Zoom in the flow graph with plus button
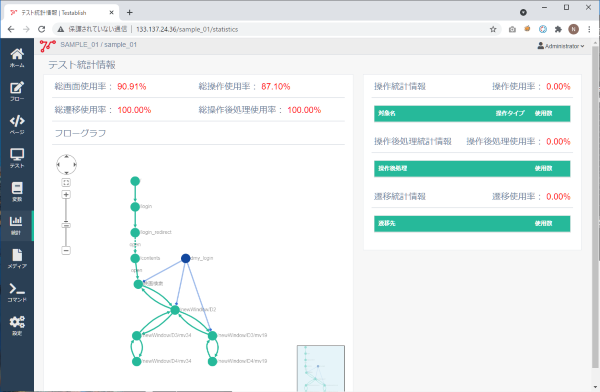This screenshot has width=600, height=392. (66, 194)
